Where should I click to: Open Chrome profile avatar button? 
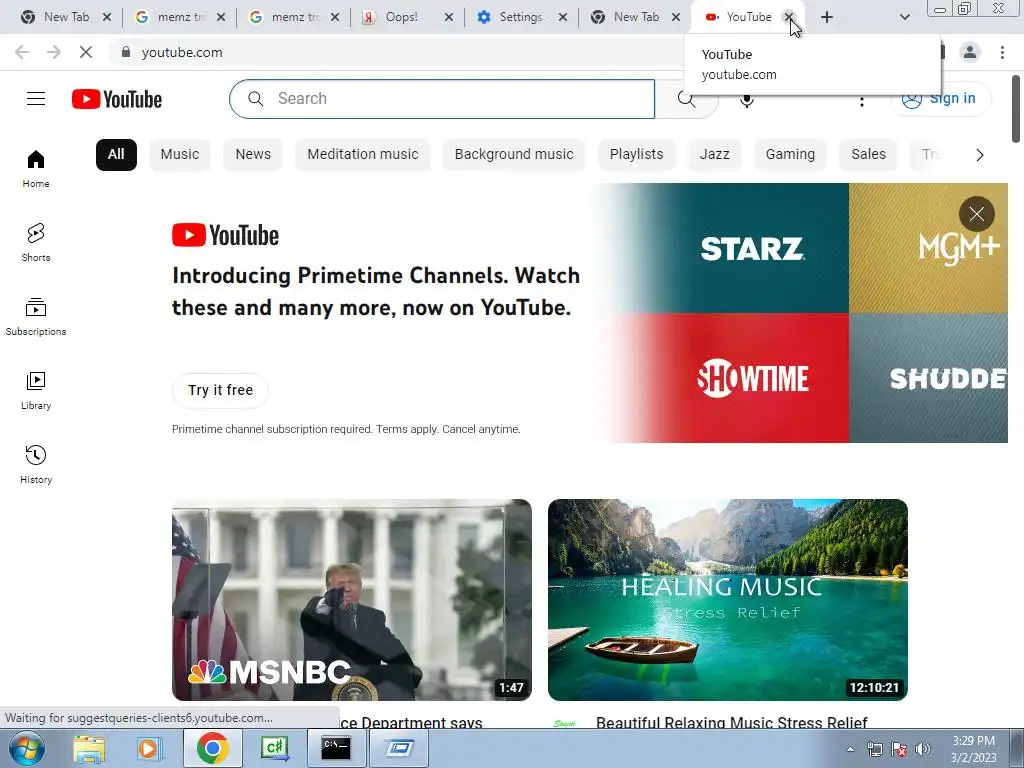[970, 52]
